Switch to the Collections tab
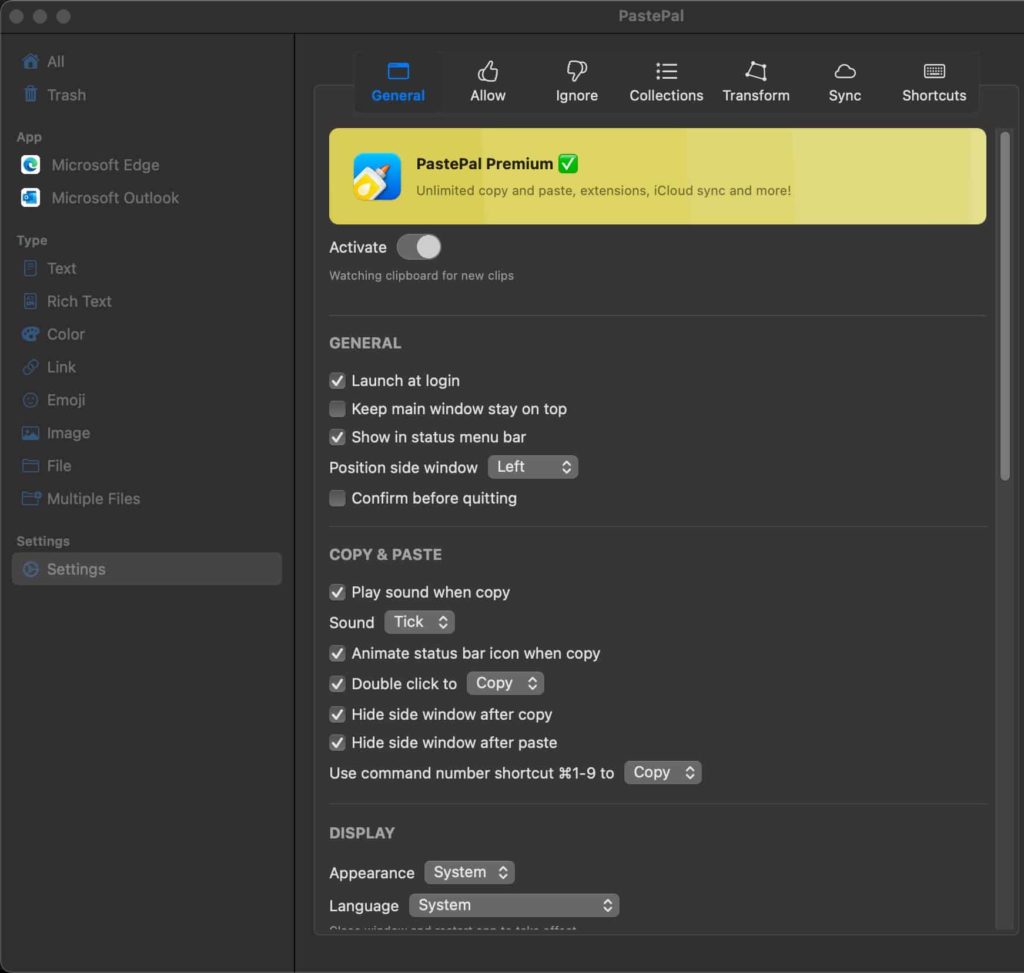The height and width of the screenshot is (973, 1024). [666, 82]
